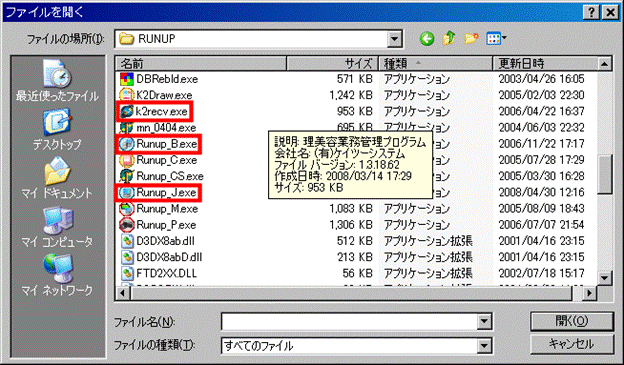The height and width of the screenshot is (365, 624).
Task: Click the size cell 1,306 KB
Action: pyautogui.click(x=351, y=225)
